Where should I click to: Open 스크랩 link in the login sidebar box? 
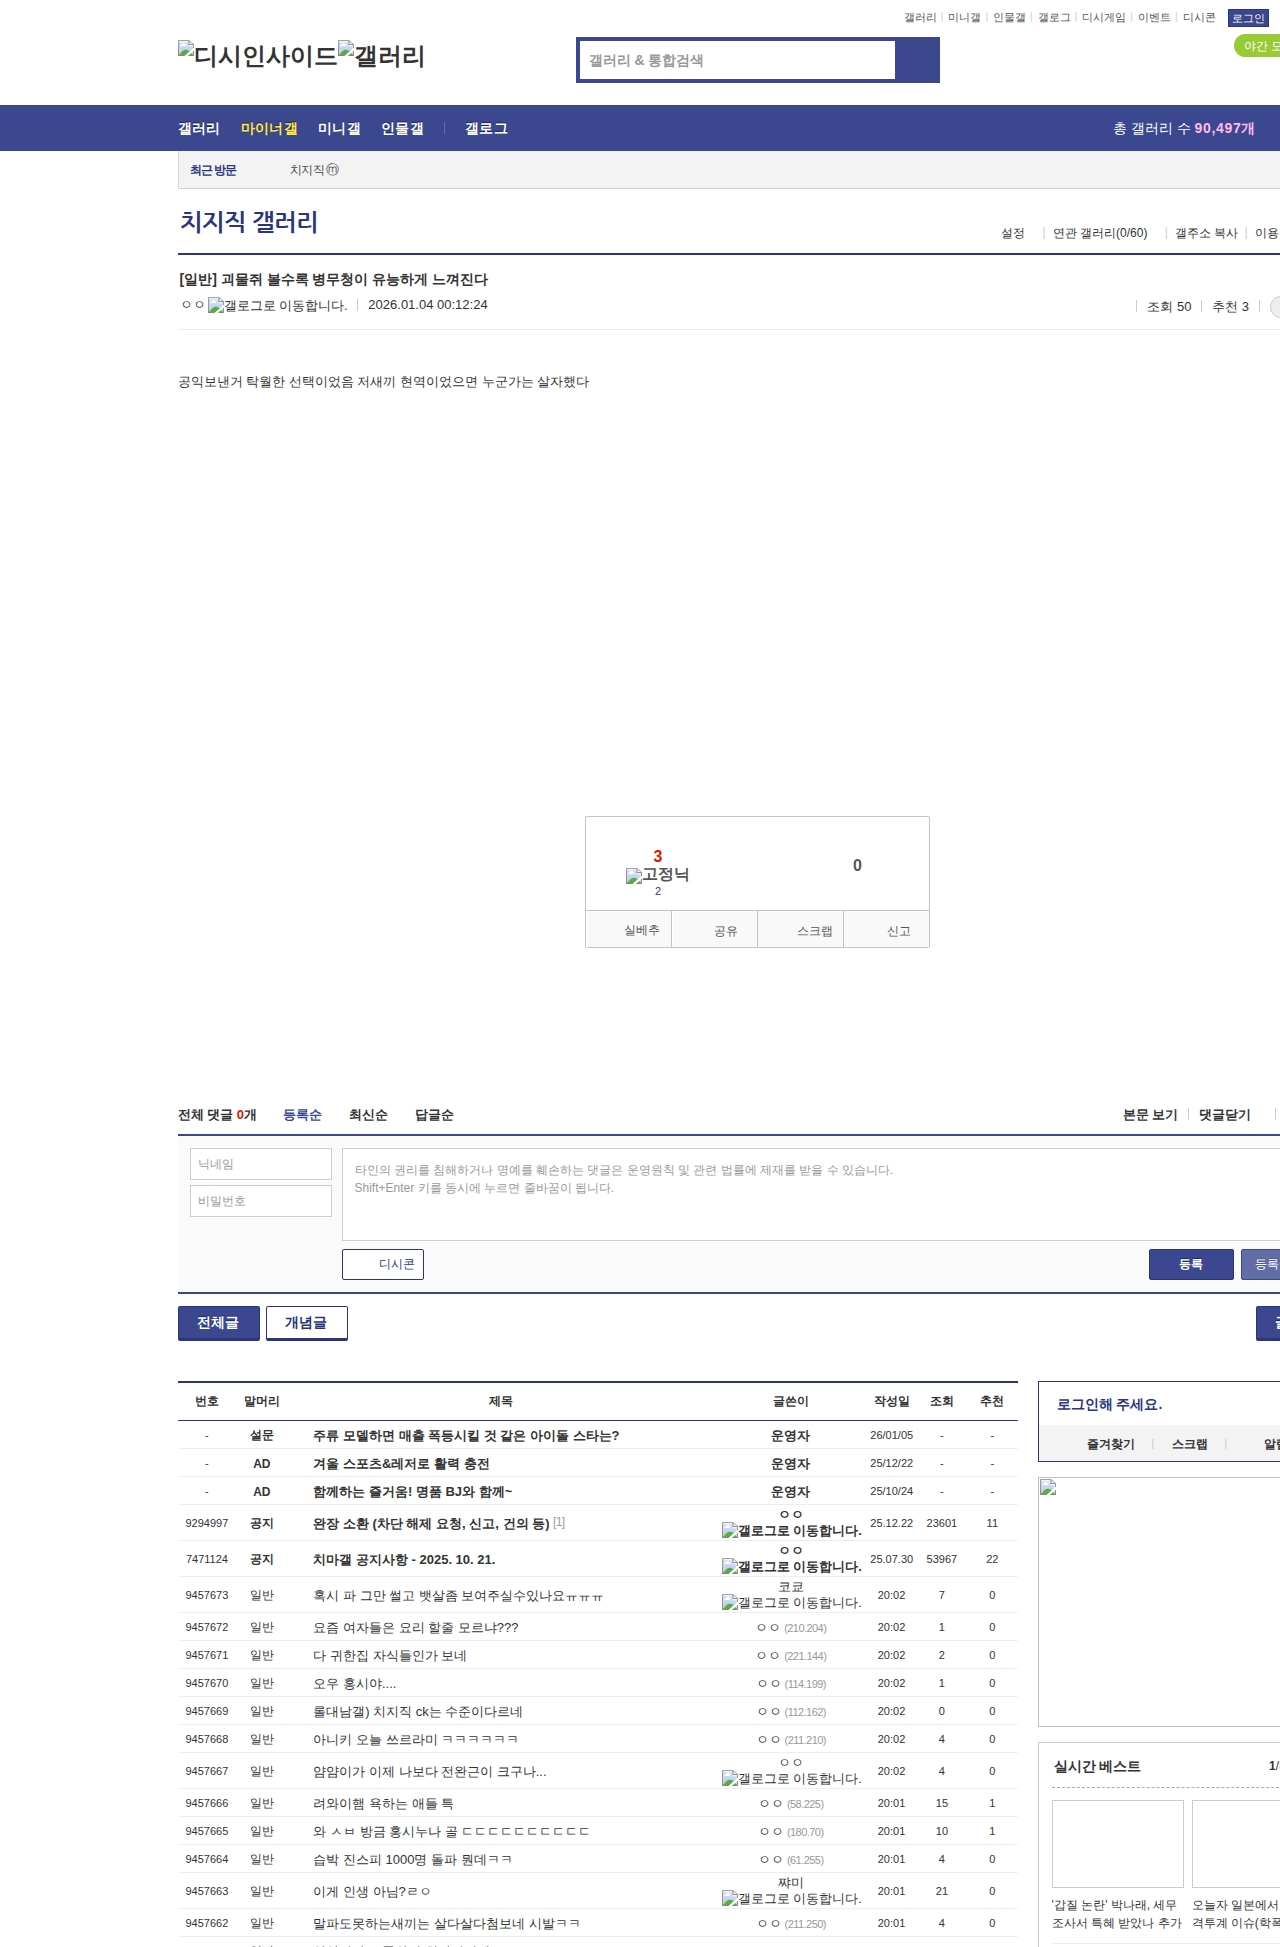click(1190, 1444)
